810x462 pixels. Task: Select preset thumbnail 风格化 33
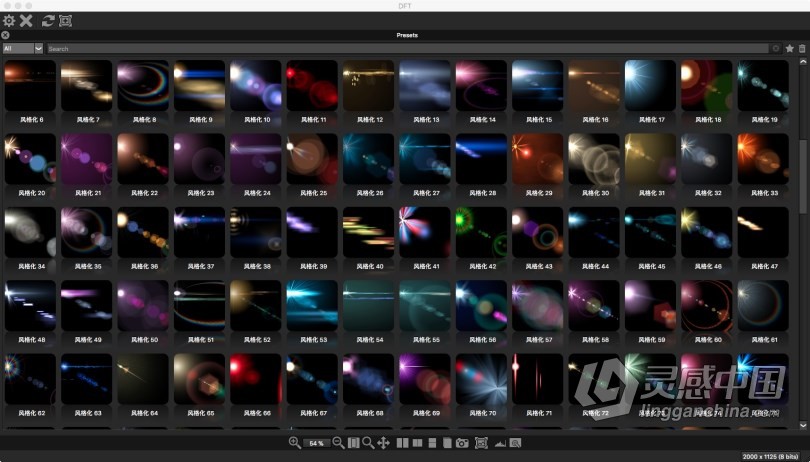[764, 159]
